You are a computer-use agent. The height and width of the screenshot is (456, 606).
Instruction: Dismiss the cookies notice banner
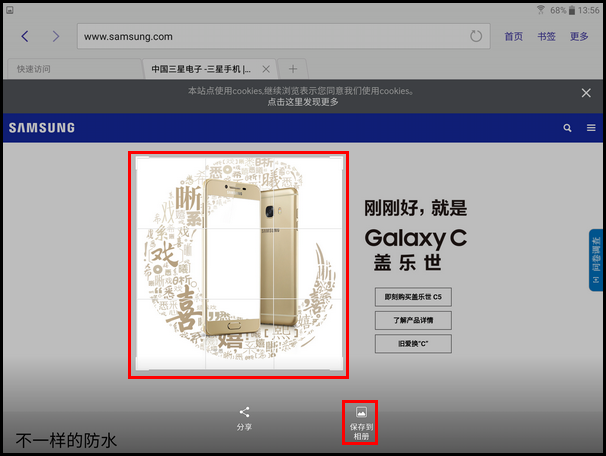pyautogui.click(x=586, y=93)
